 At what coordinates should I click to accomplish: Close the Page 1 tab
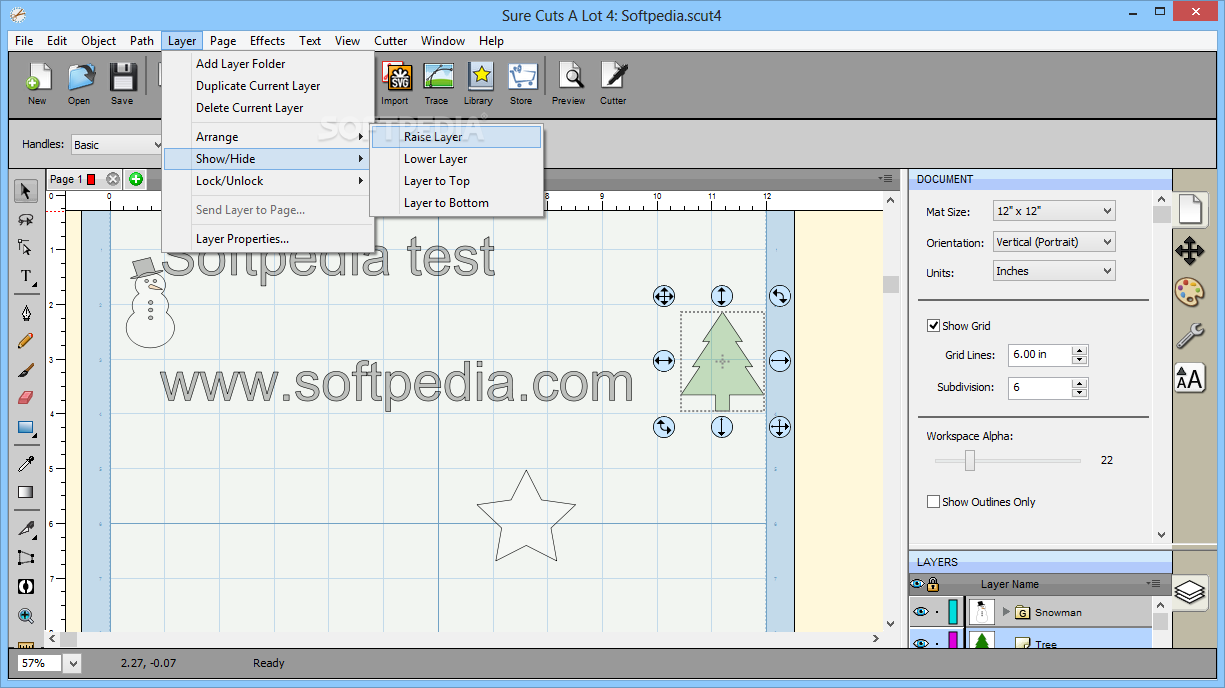(113, 179)
